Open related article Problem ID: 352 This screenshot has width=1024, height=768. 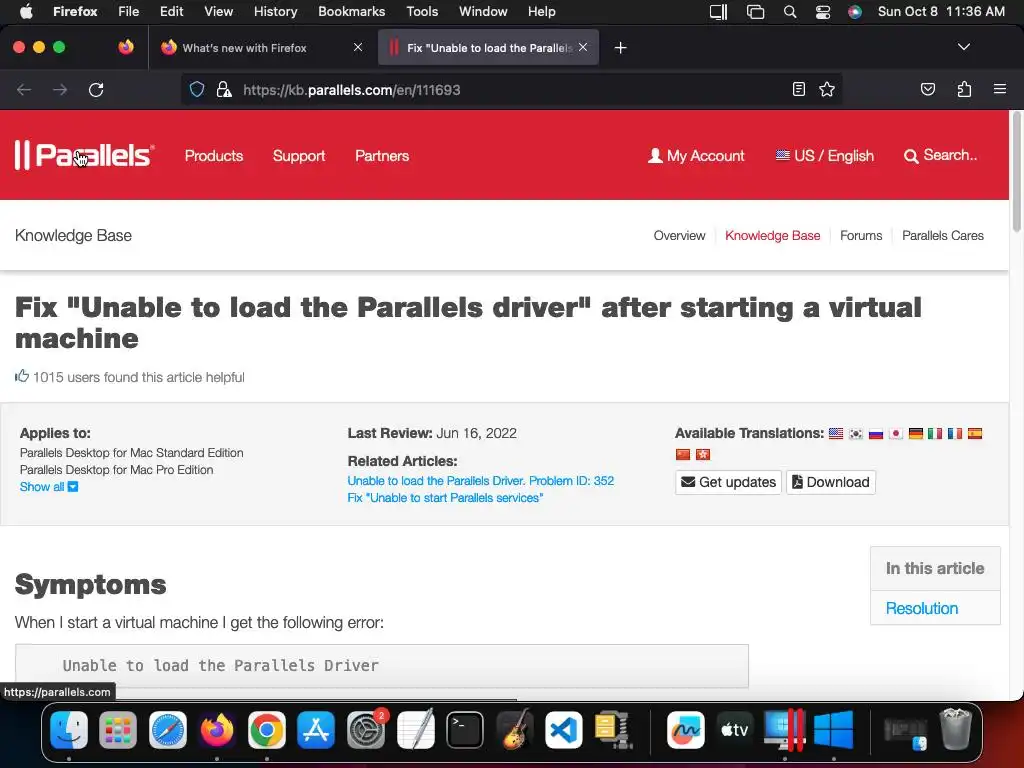click(481, 481)
